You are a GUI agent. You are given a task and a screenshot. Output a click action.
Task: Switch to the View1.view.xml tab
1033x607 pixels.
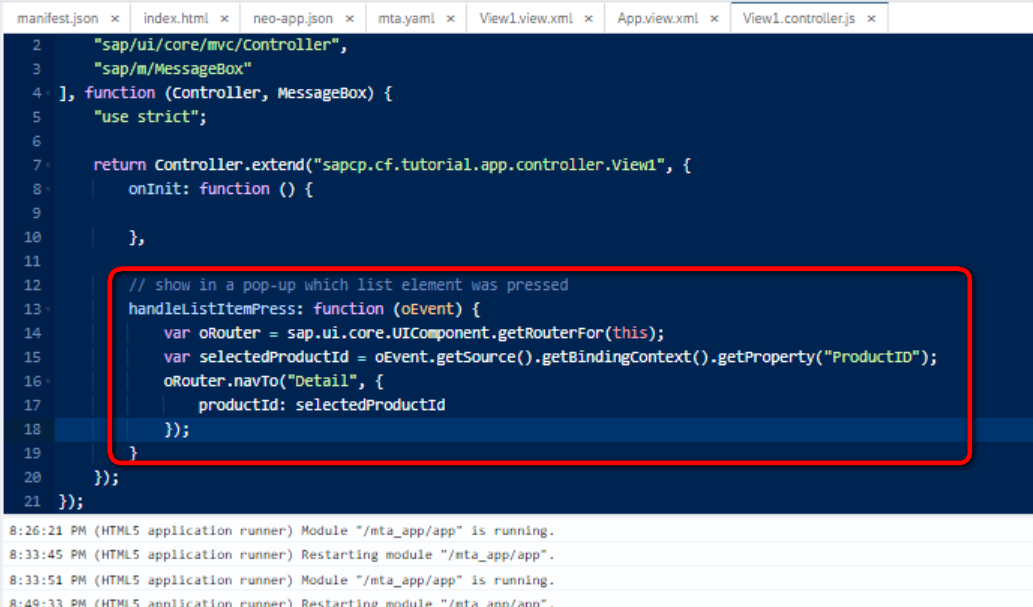pos(526,18)
